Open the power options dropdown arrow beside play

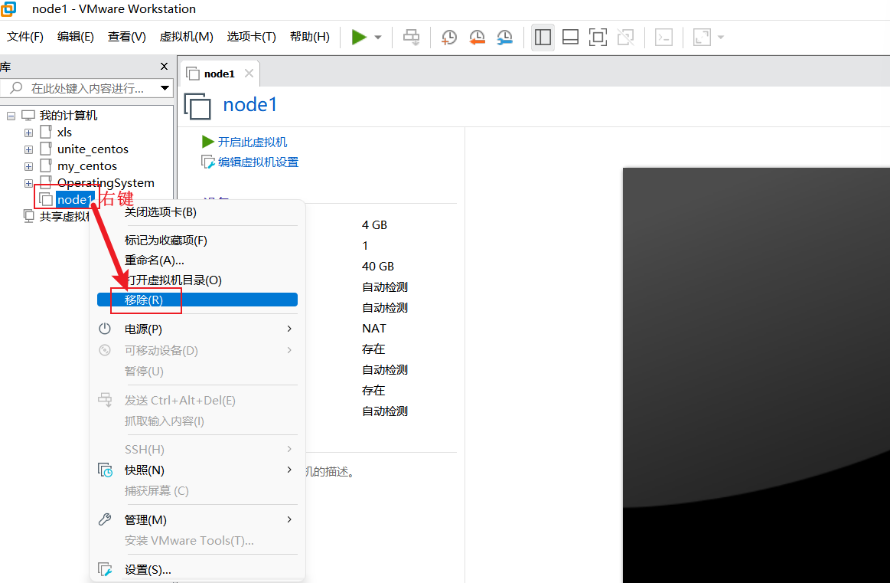[x=378, y=37]
